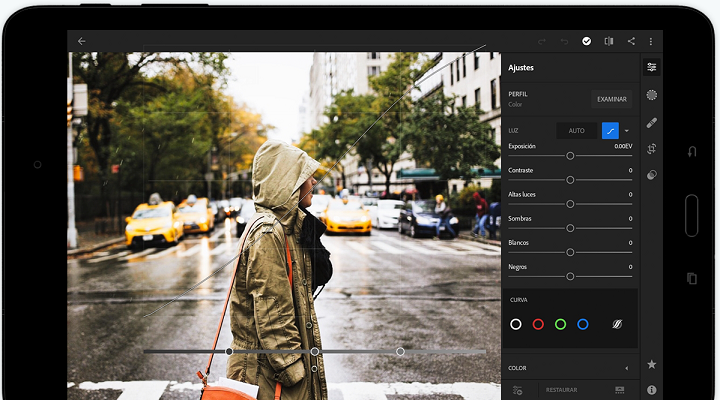
Task: Click the previous settings icon beside Restaurar
Action: coord(518,390)
